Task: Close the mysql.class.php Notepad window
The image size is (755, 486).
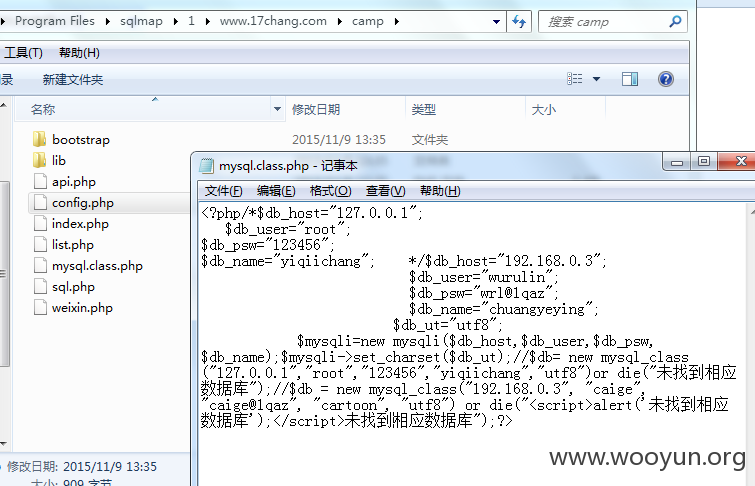Action: (739, 161)
